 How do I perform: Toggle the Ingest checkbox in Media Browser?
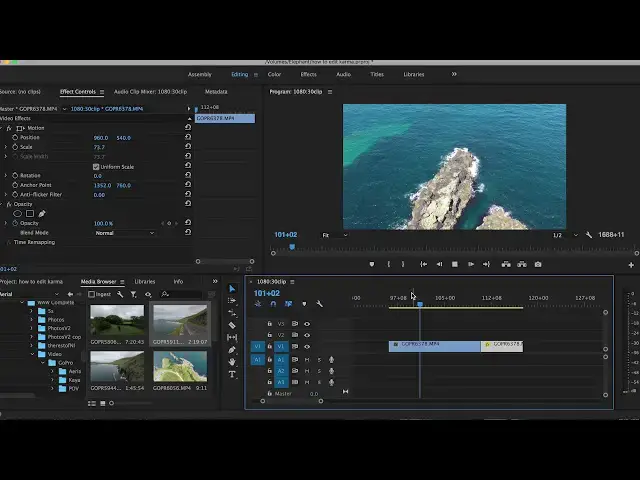(92, 294)
